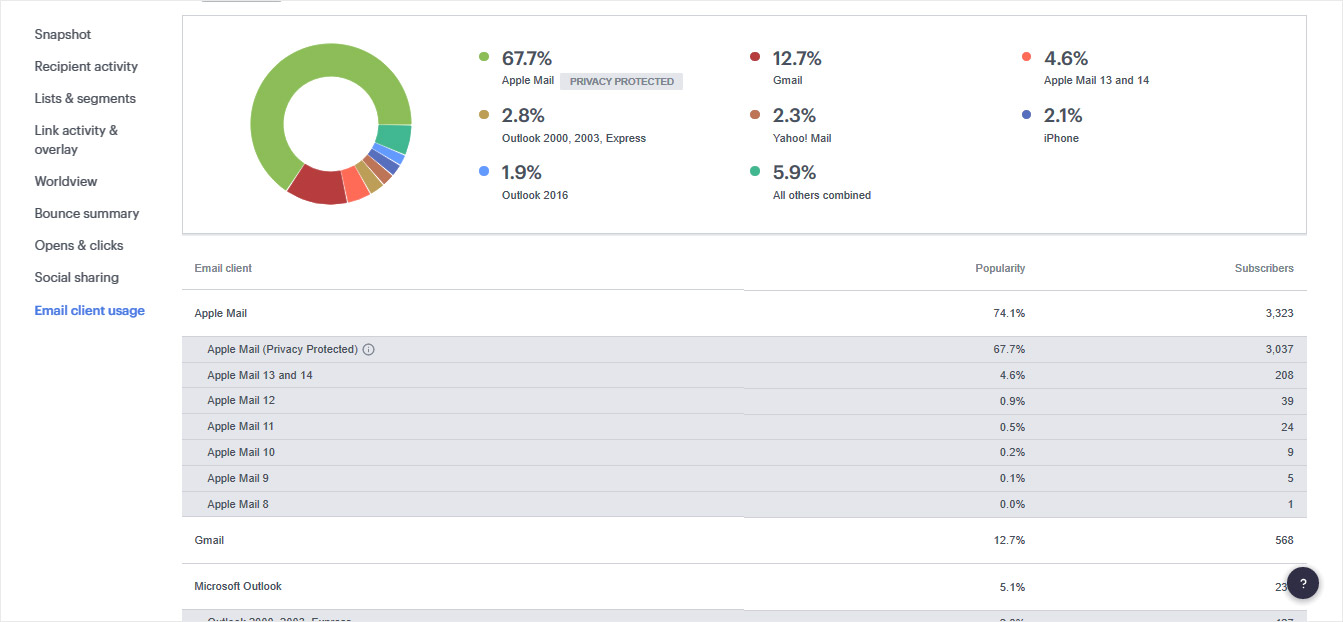Click the 12.7% legend heading

[x=797, y=58]
